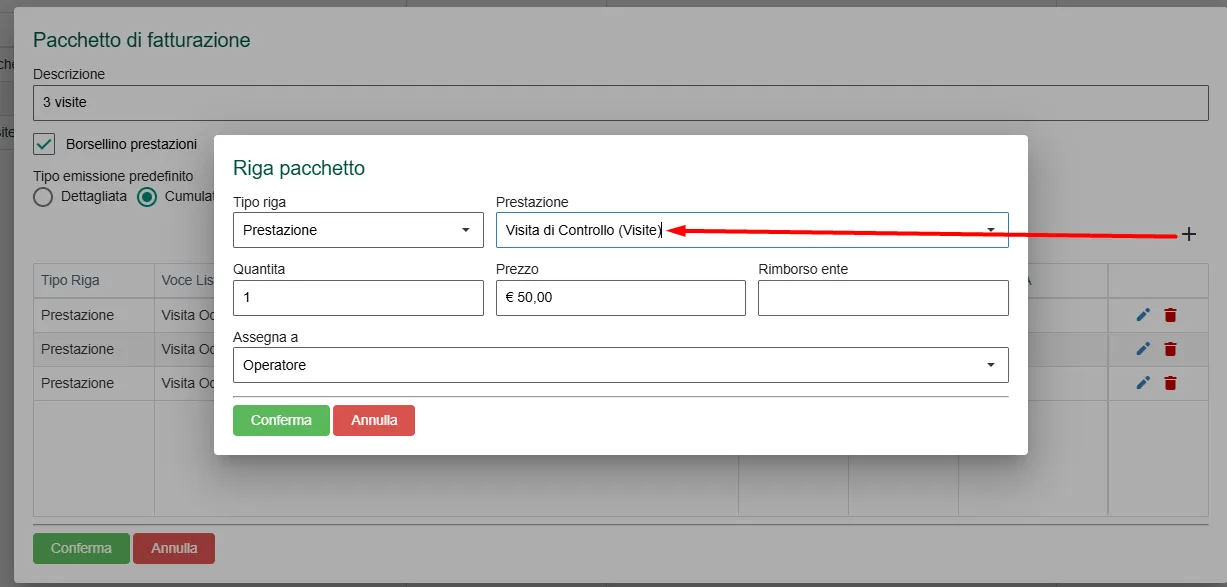Select the Cumulata radio button
The image size is (1227, 587).
(147, 197)
